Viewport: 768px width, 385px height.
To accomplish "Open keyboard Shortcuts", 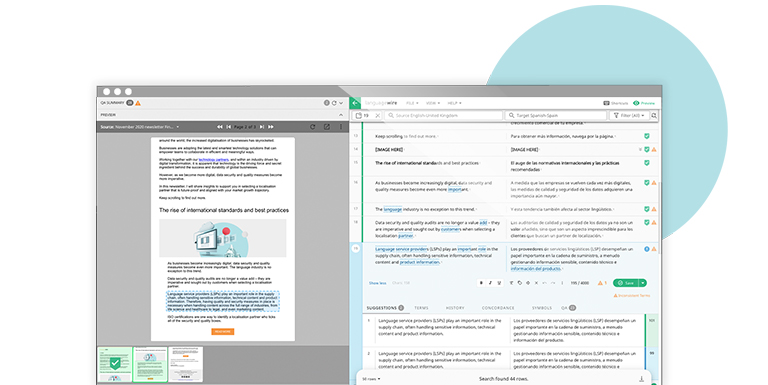I will pos(616,103).
